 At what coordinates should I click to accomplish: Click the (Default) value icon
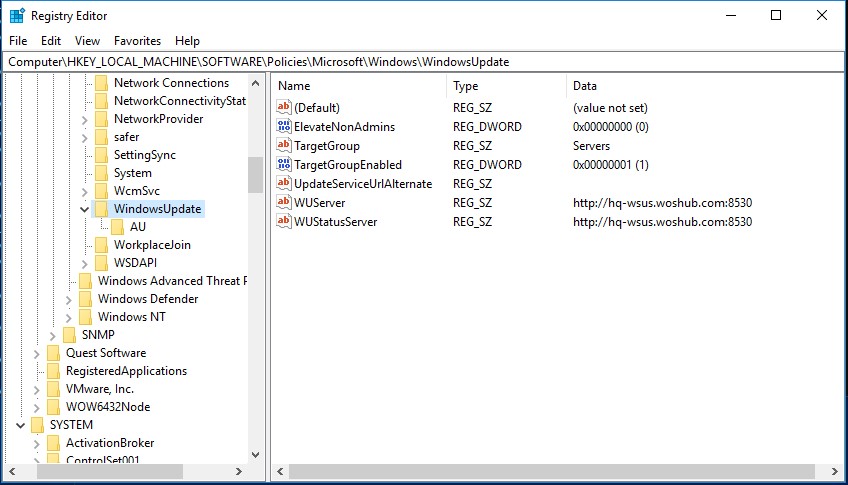click(x=284, y=108)
